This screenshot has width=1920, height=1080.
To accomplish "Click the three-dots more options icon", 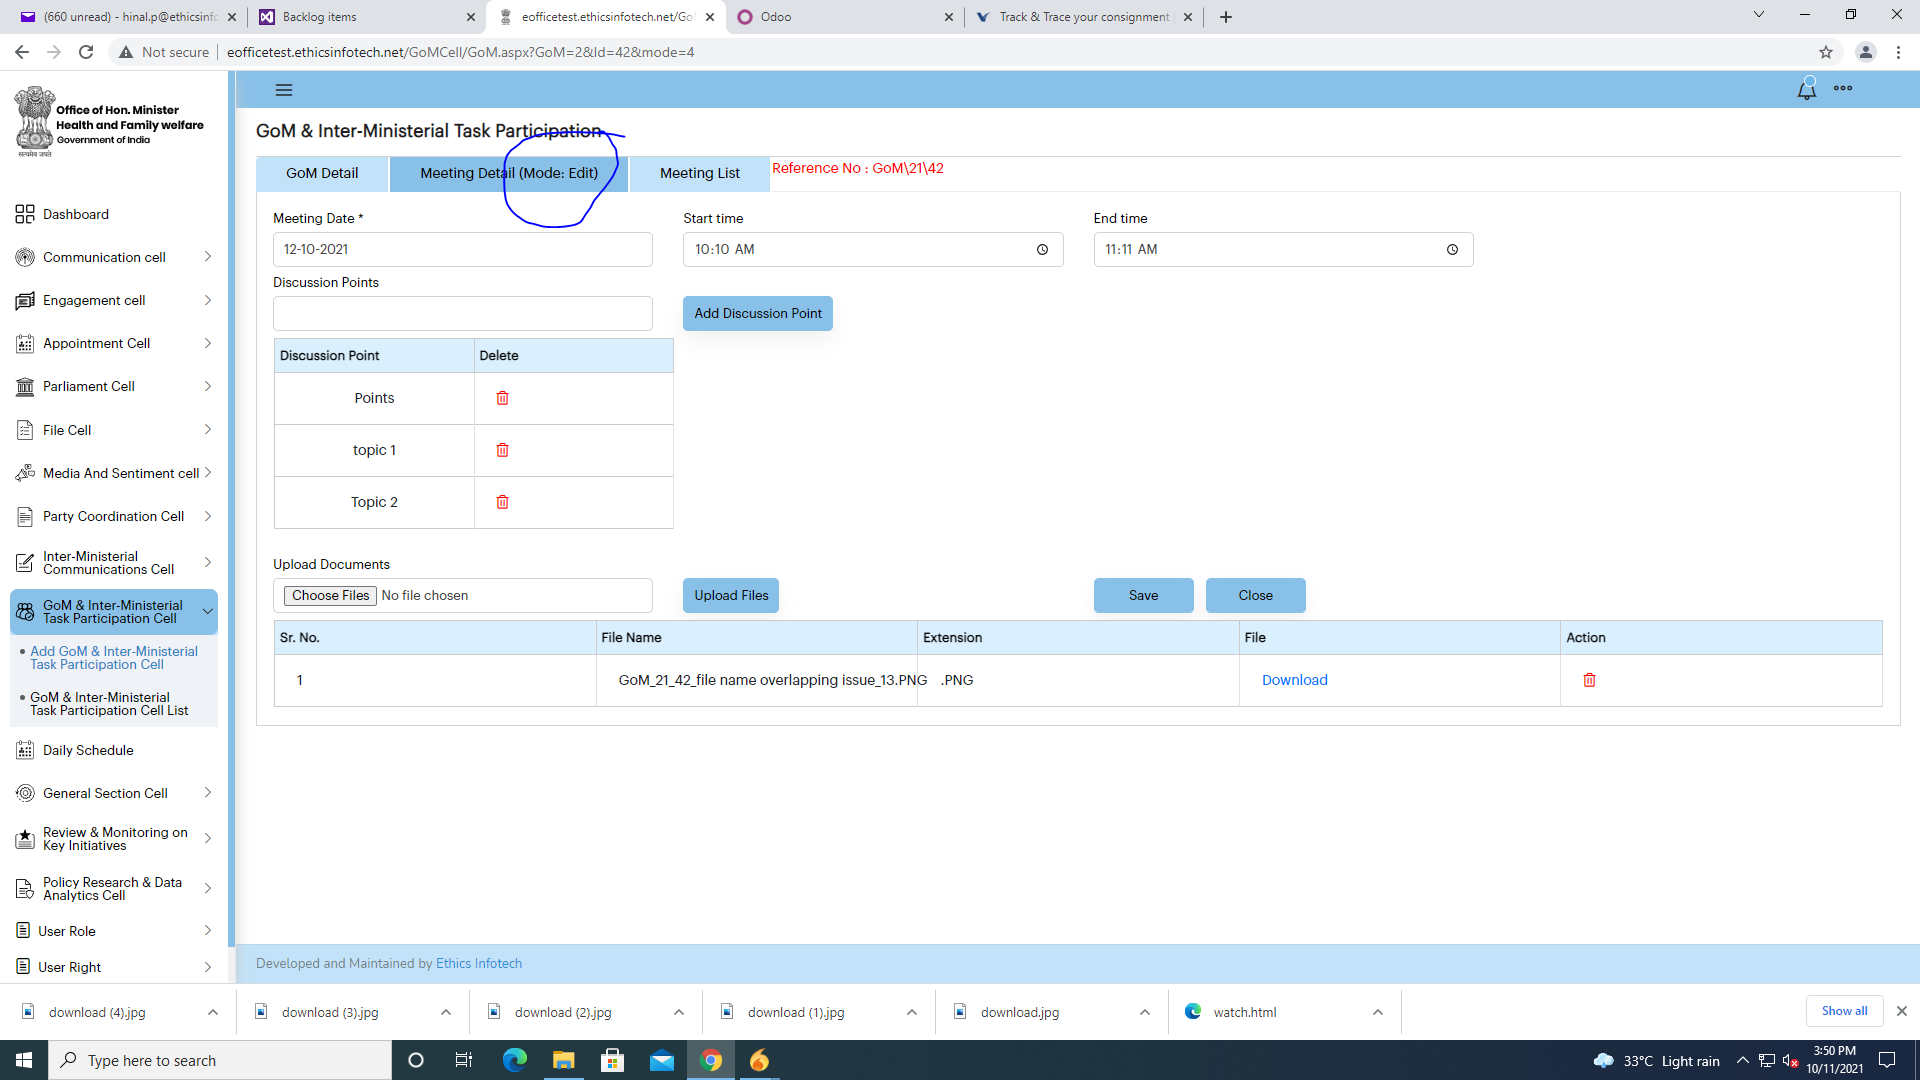I will (1843, 88).
